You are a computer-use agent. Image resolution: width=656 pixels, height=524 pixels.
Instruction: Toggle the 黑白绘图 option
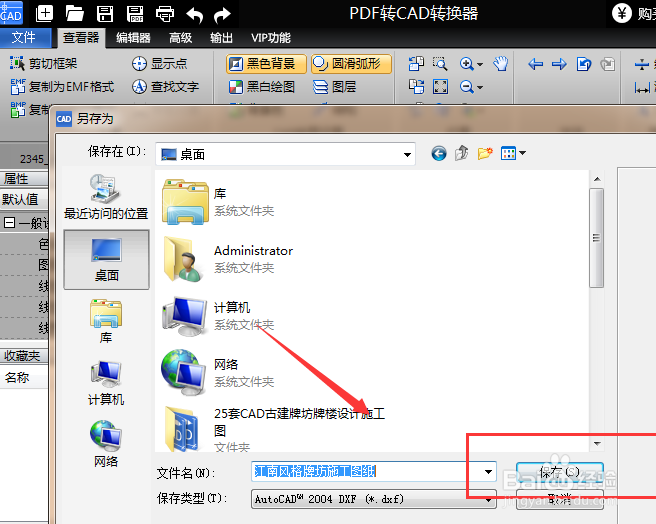click(x=262, y=87)
